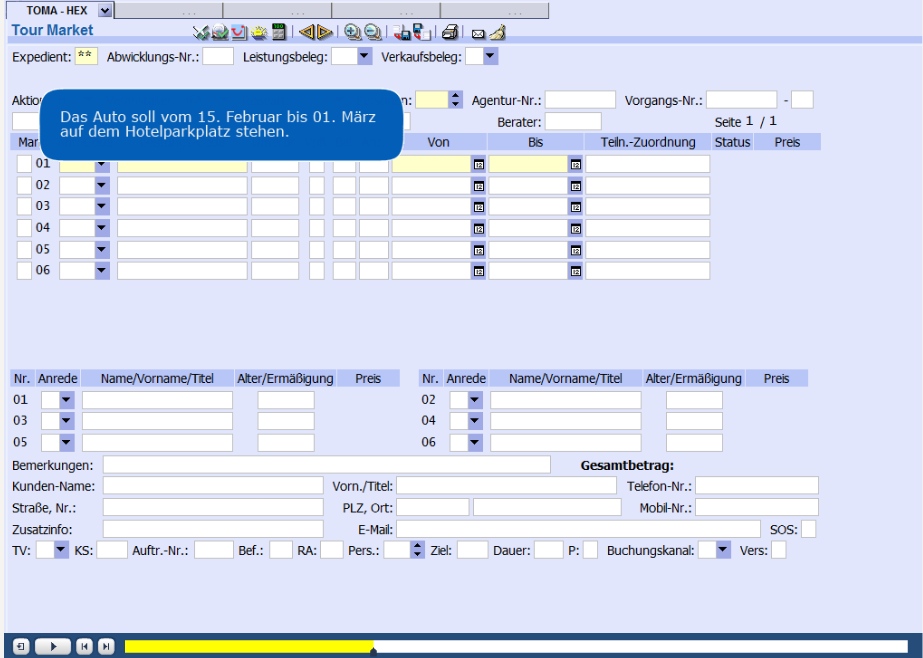Screen dimensions: 923x658
Task: Open Von calendar picker for row 03
Action: point(479,207)
